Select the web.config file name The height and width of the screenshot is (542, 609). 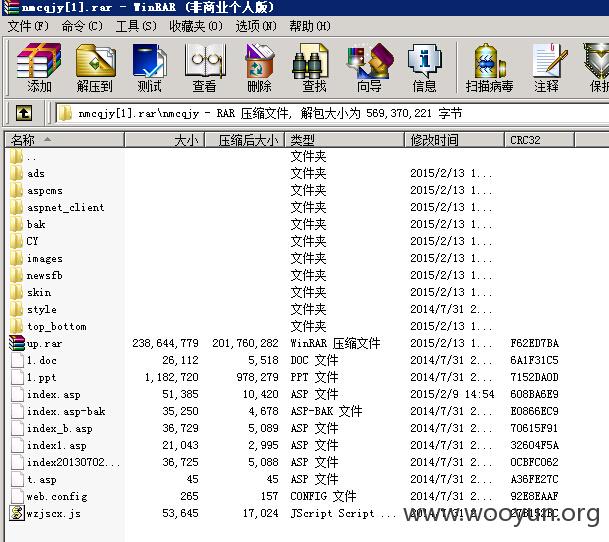[x=57, y=496]
